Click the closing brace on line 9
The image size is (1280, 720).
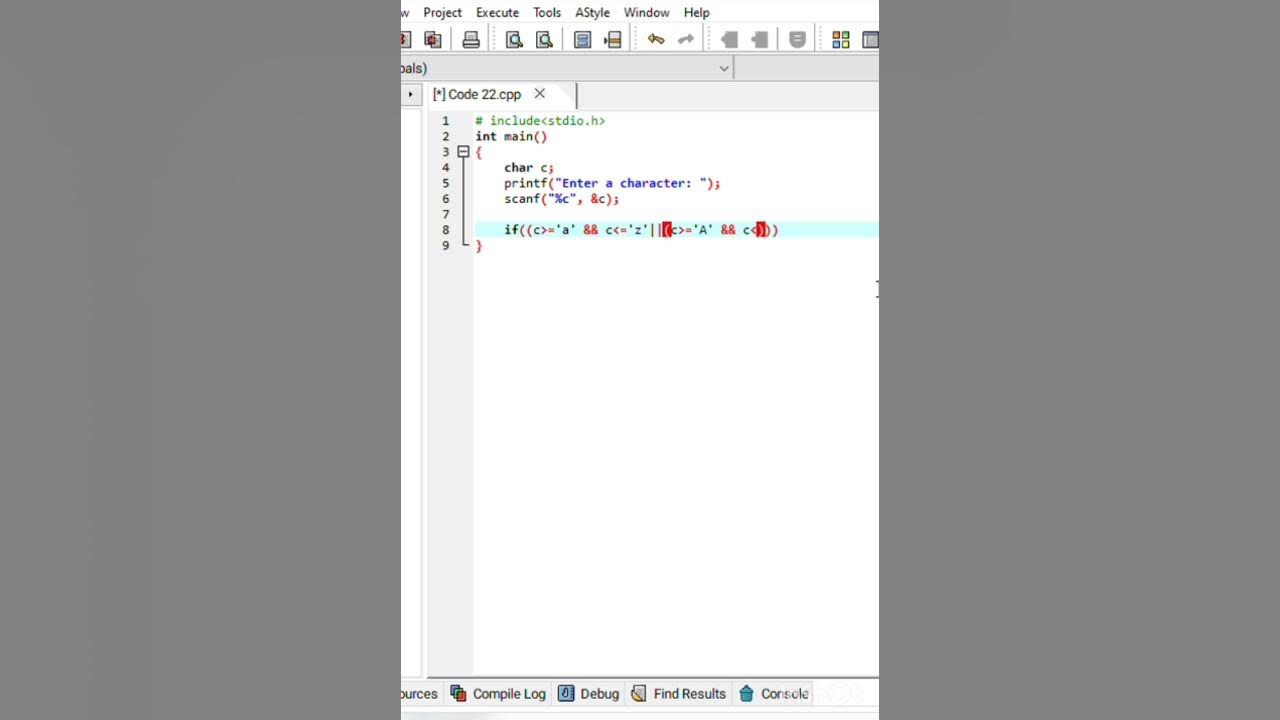point(479,246)
